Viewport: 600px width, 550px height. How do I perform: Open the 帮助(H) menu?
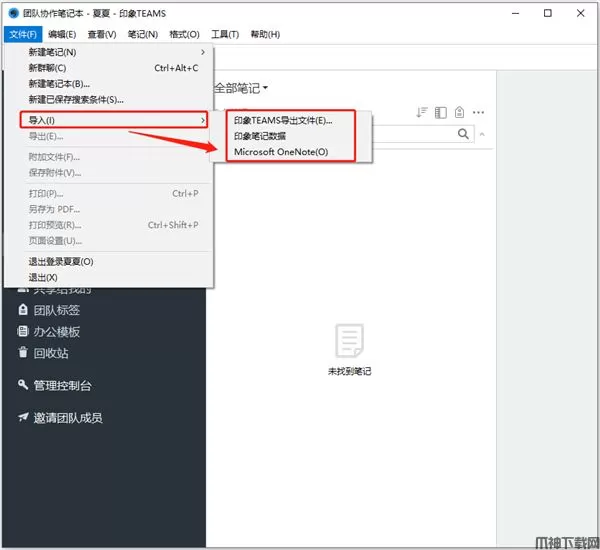click(x=265, y=34)
